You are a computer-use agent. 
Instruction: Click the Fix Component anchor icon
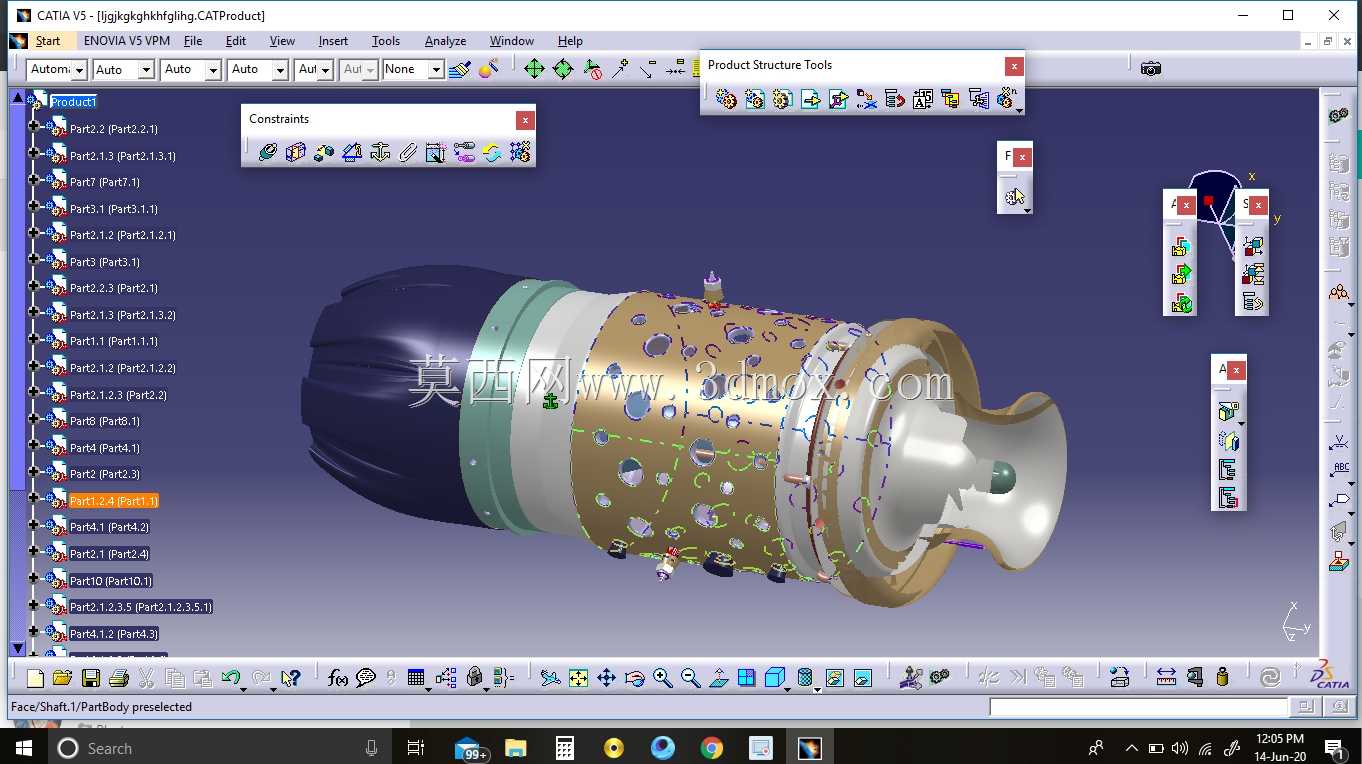click(380, 152)
